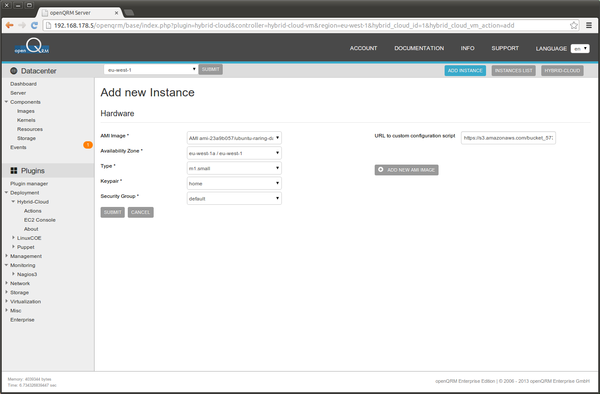Image resolution: width=600 pixels, height=394 pixels.
Task: Open Plugin manager in the sidebar
Action: coord(29,184)
